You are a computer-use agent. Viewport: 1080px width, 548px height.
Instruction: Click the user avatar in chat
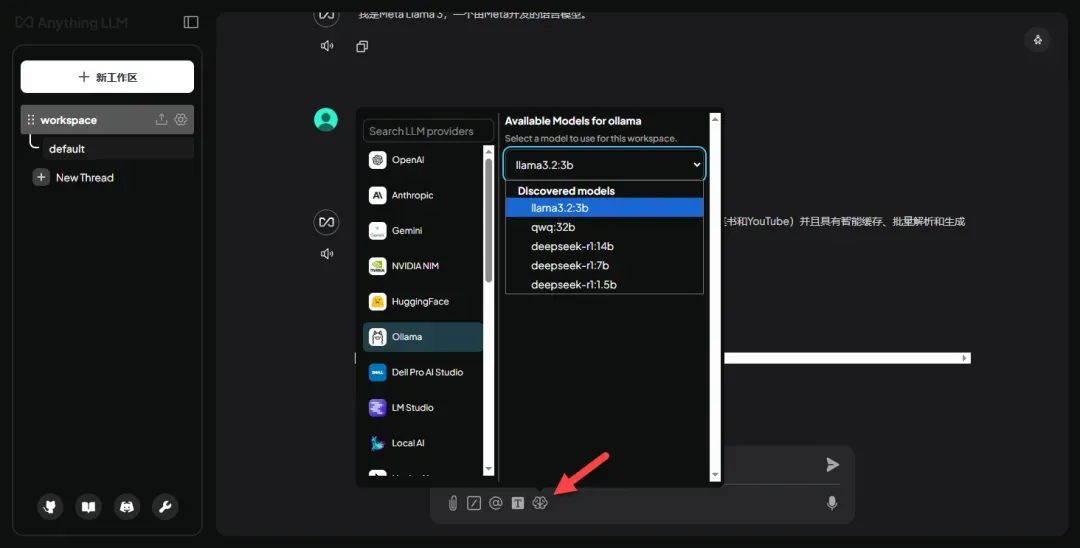[326, 119]
